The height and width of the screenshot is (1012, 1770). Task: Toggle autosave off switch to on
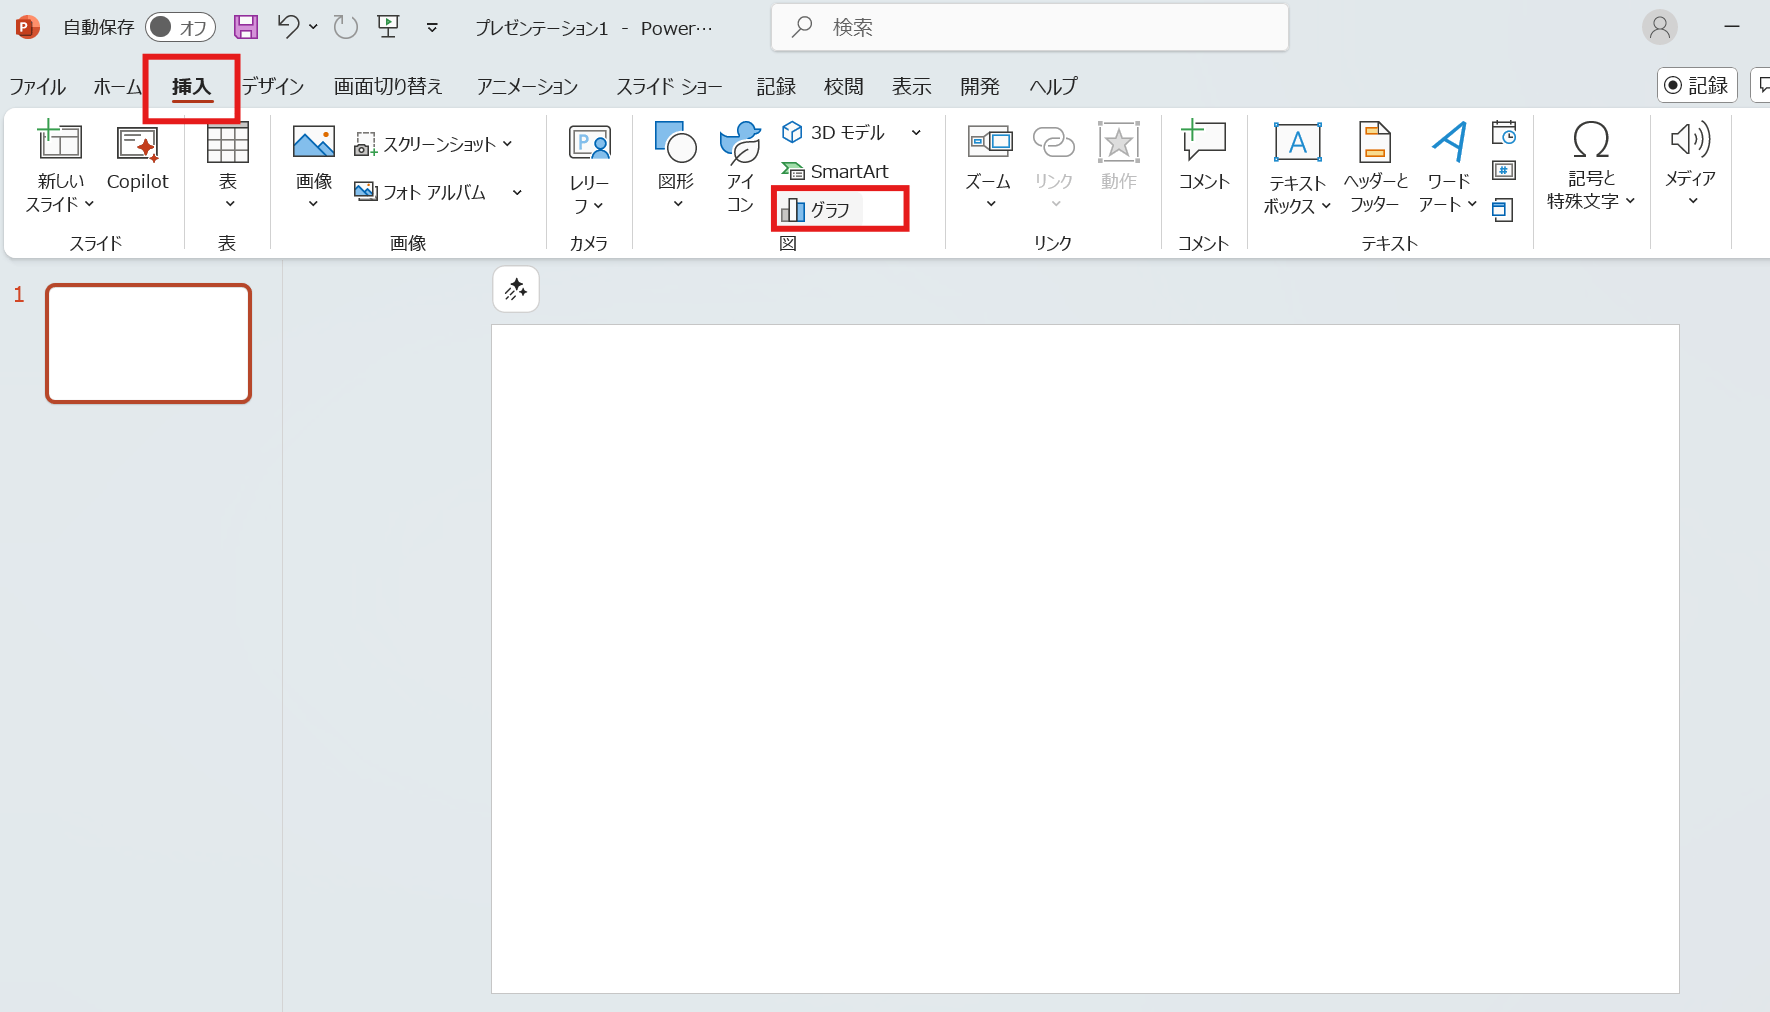[180, 27]
